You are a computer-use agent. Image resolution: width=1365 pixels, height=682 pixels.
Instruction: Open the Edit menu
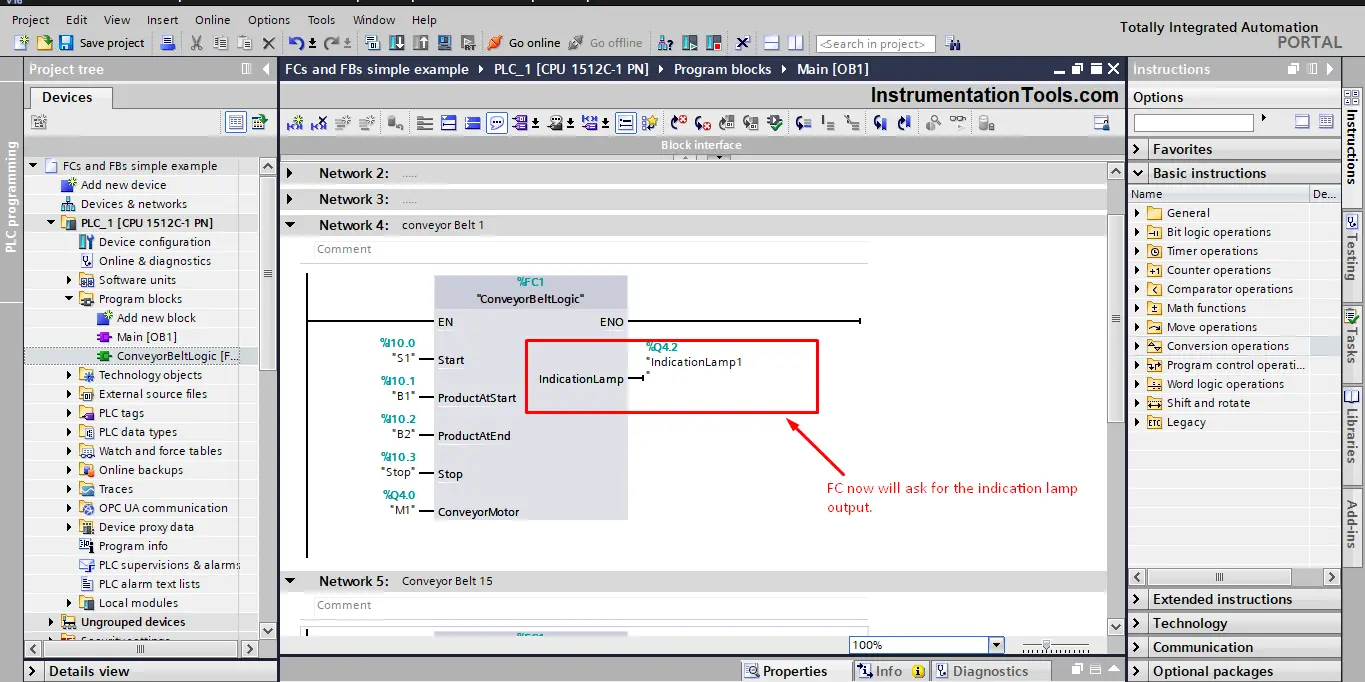point(77,20)
